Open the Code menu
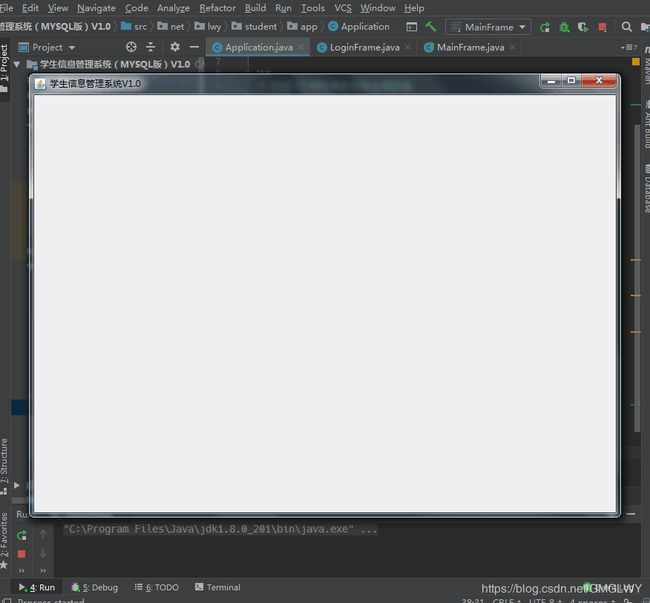 pyautogui.click(x=136, y=8)
